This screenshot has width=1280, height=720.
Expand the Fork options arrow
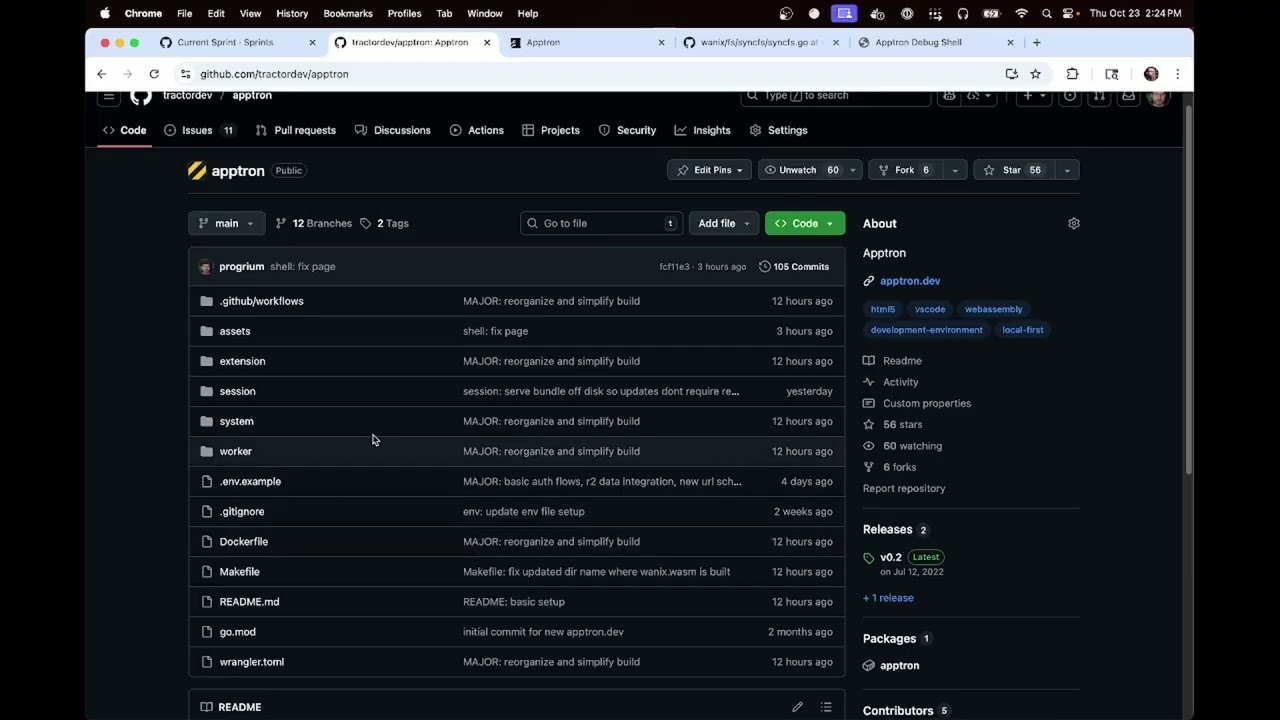coord(955,170)
